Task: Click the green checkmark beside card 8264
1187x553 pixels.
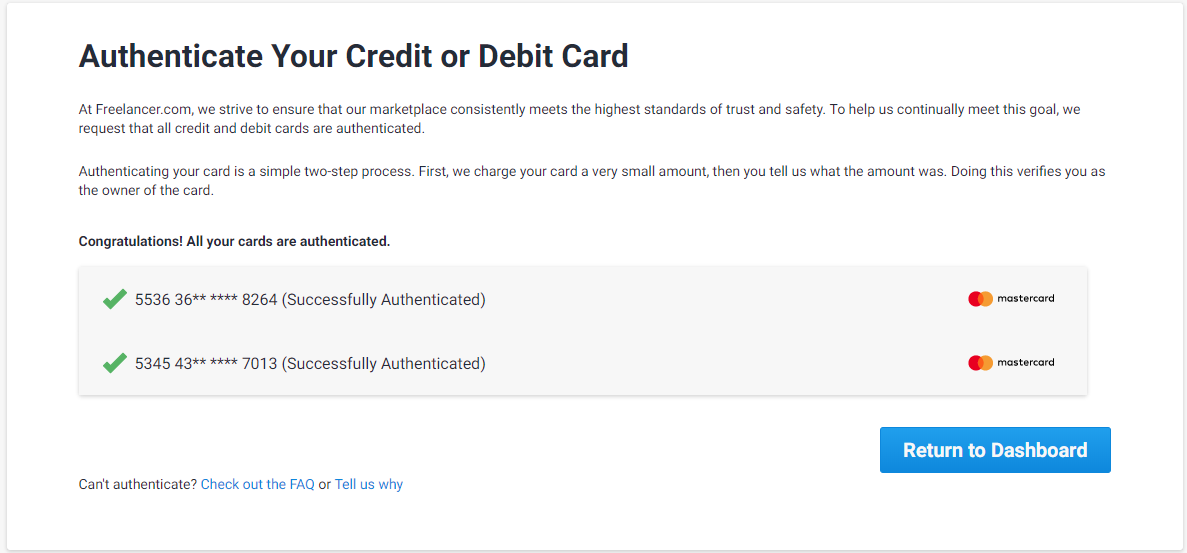Action: point(114,299)
